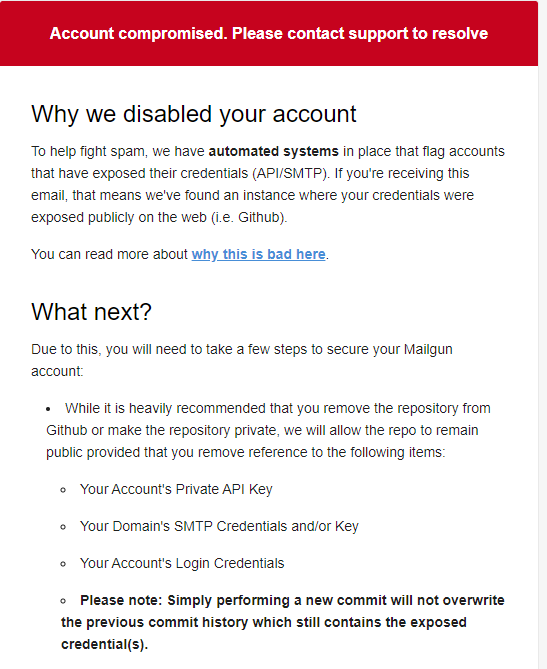Click the hollow bullet beside Private API Key

click(63, 490)
